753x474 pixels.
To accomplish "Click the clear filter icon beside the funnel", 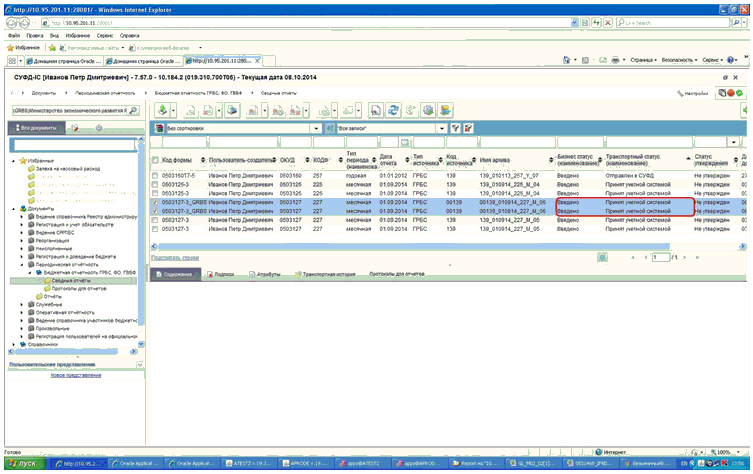I will pos(466,128).
